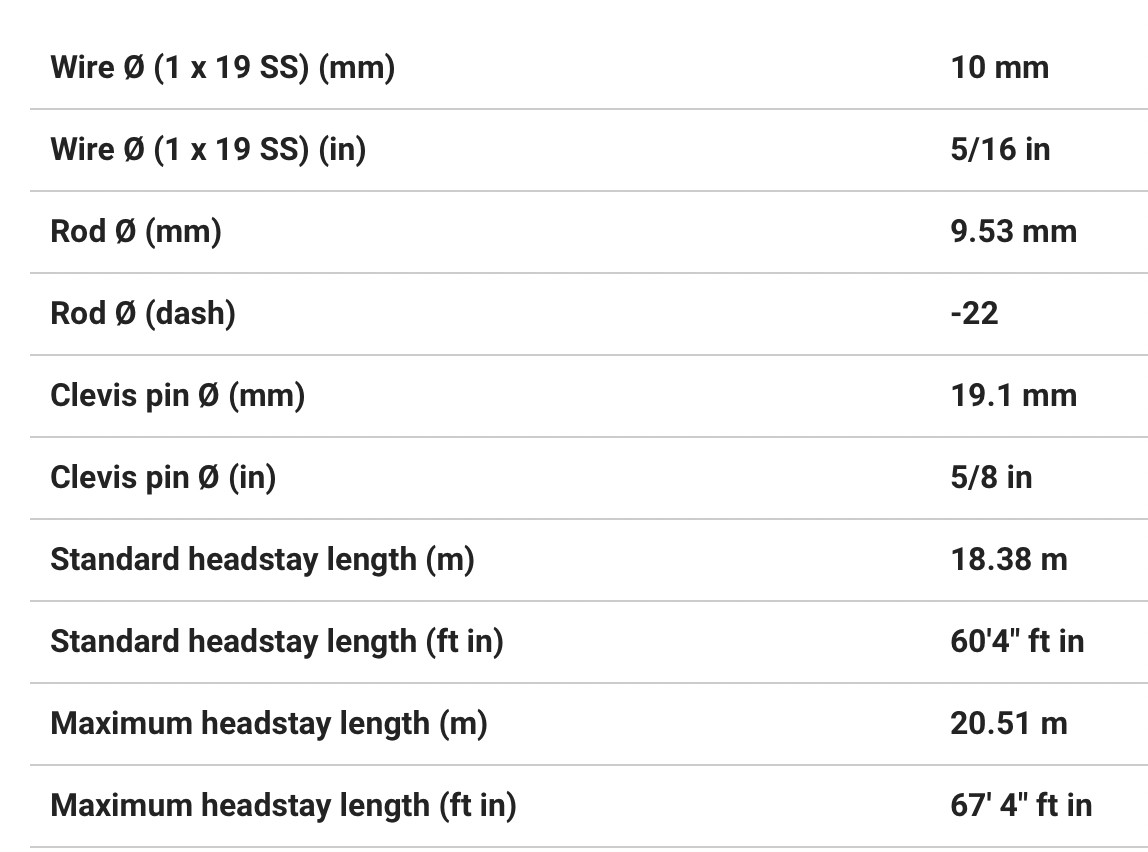
Task: Click the 'Maximum headstay length (m)' label
Action: pos(268,724)
